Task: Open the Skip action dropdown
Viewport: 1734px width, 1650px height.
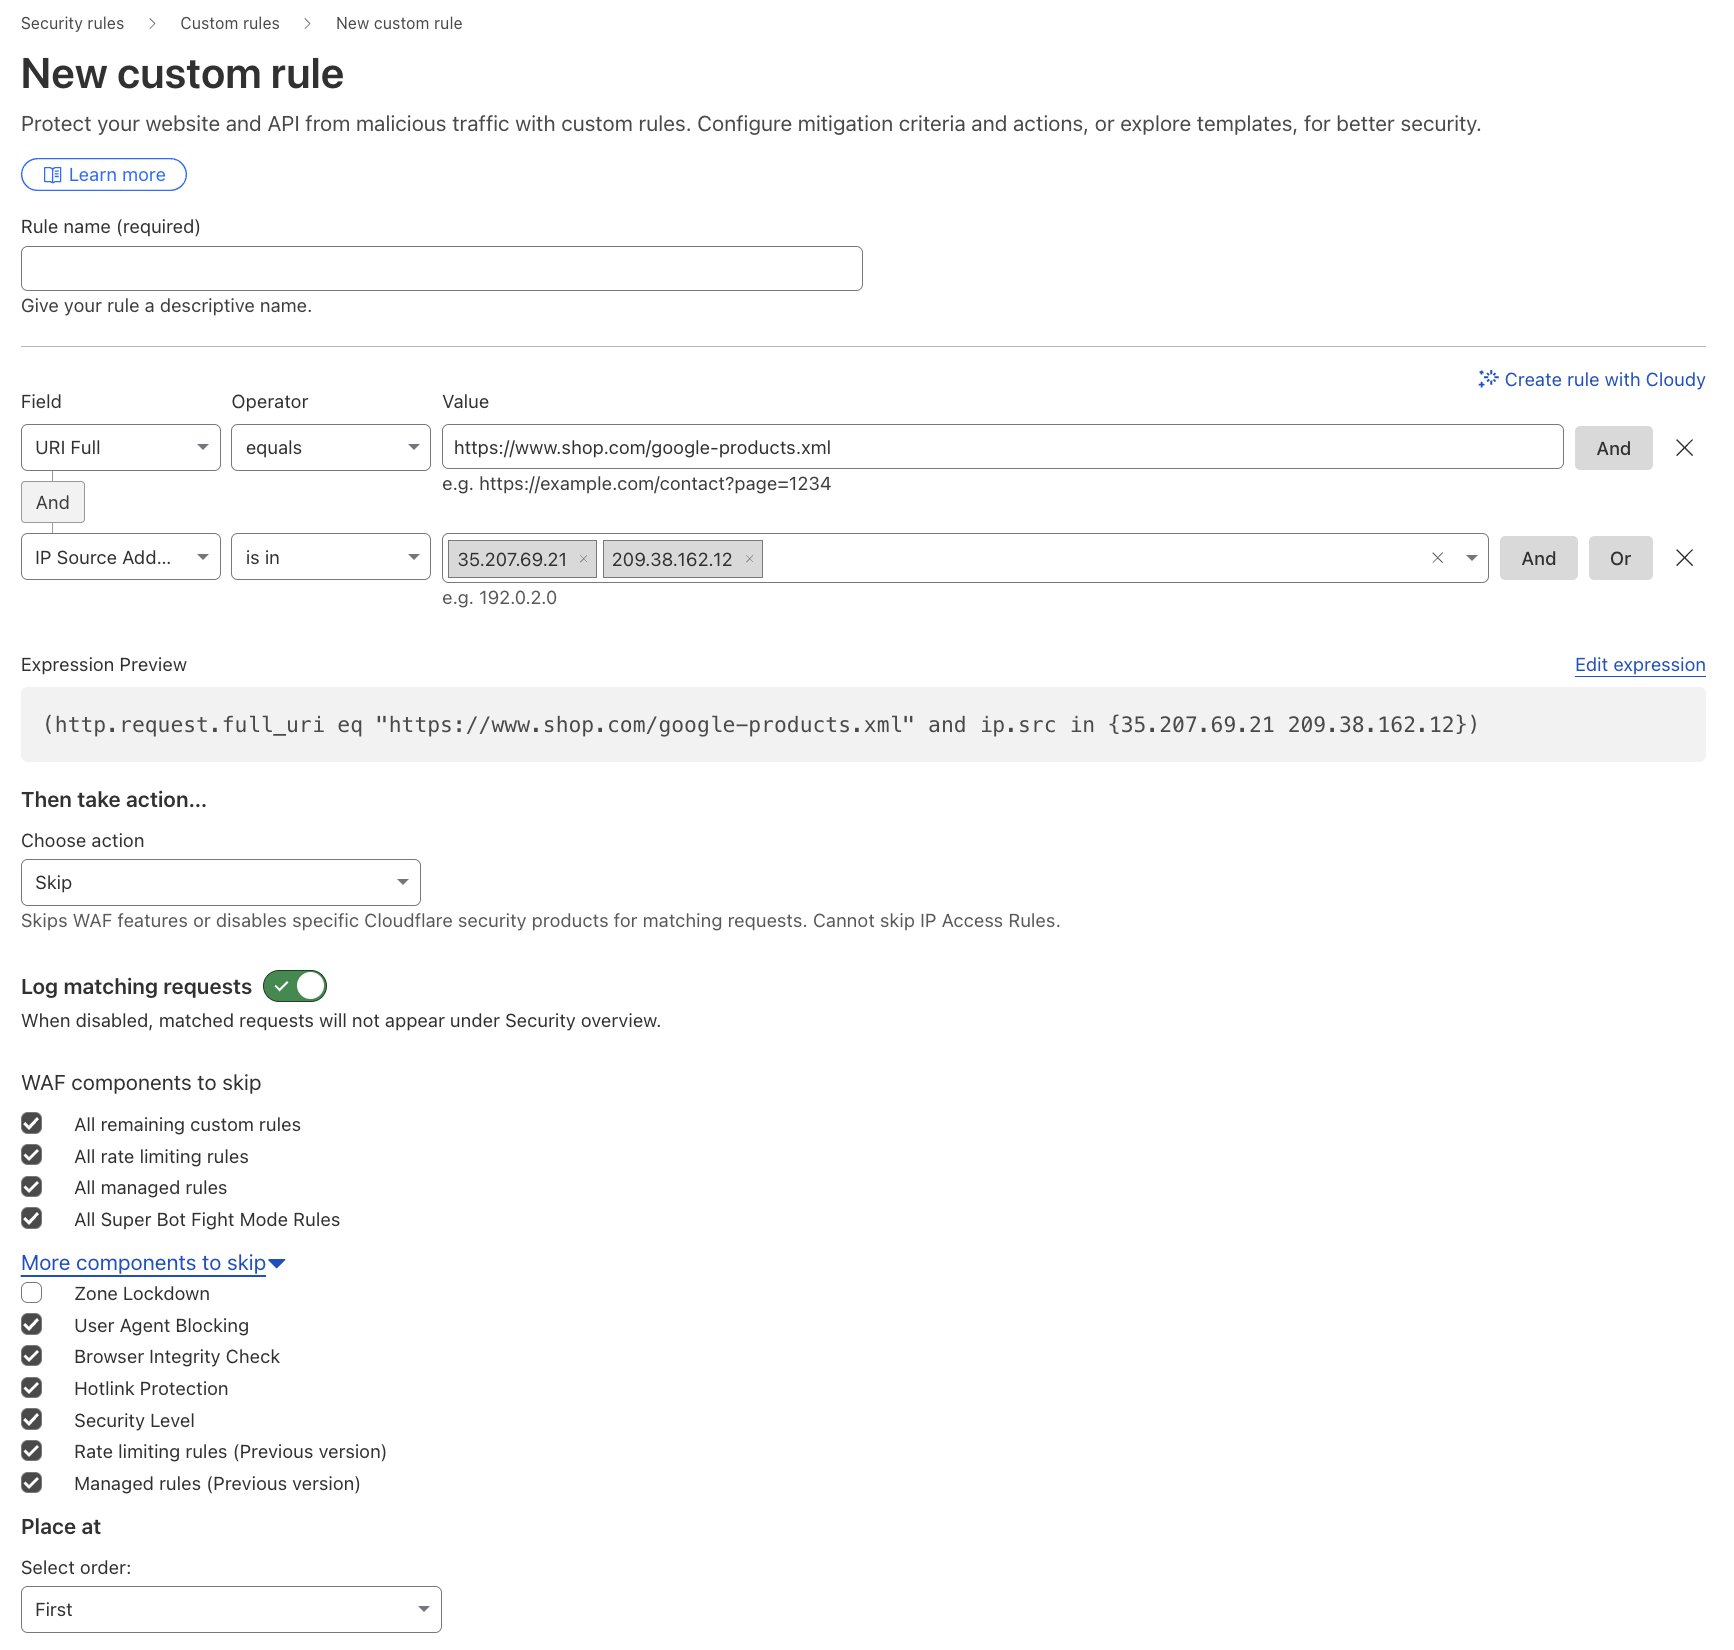Action: click(x=220, y=883)
